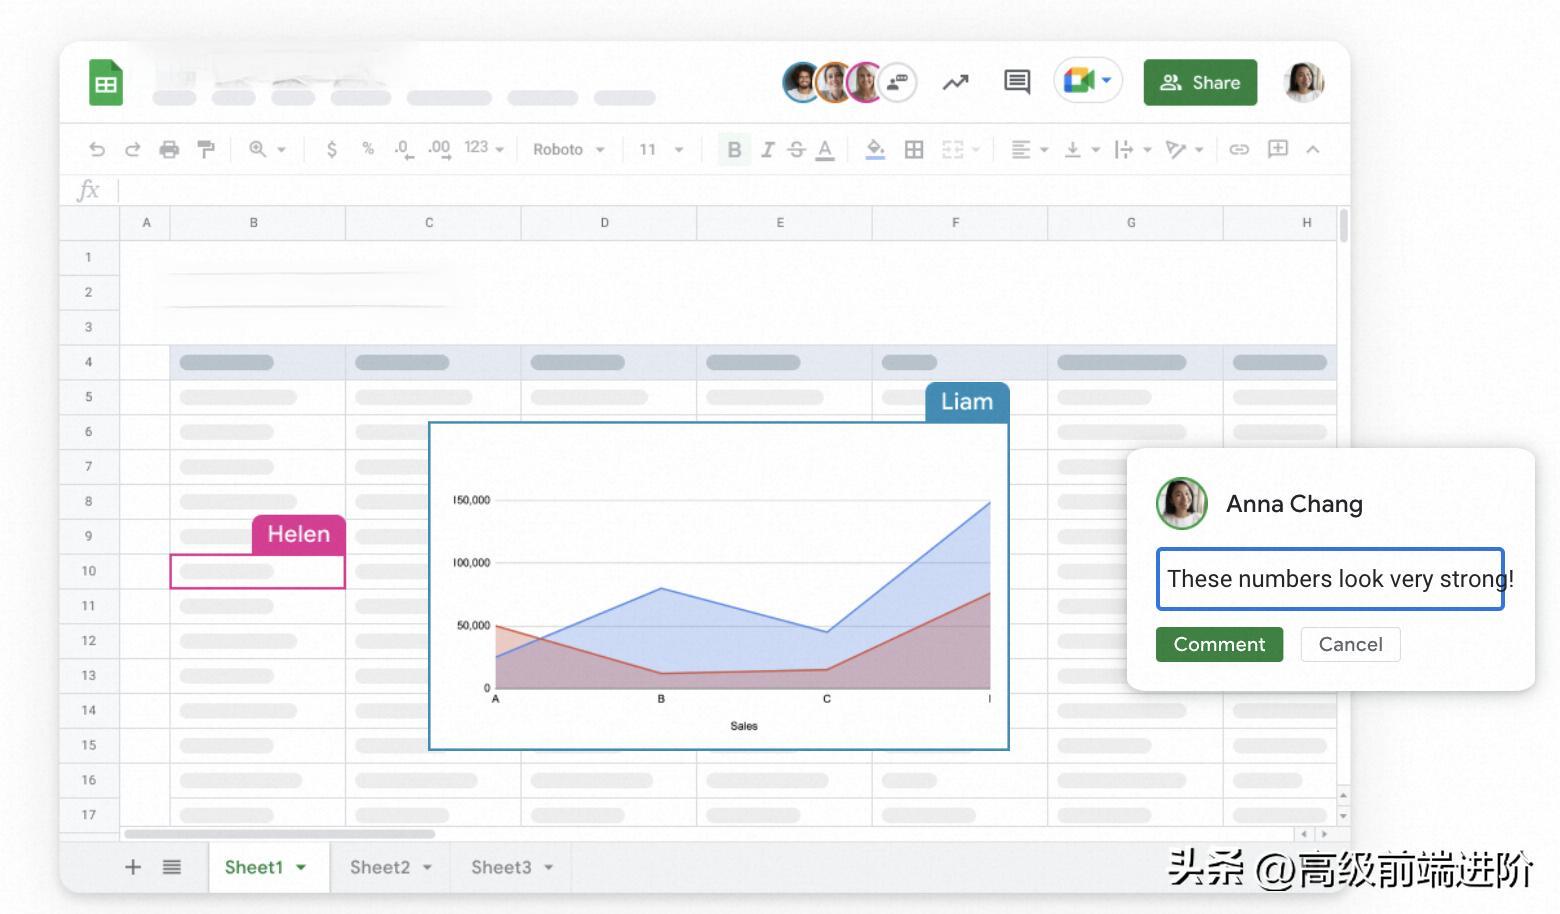Open the borders grid icon
1560x914 pixels.
coord(913,149)
